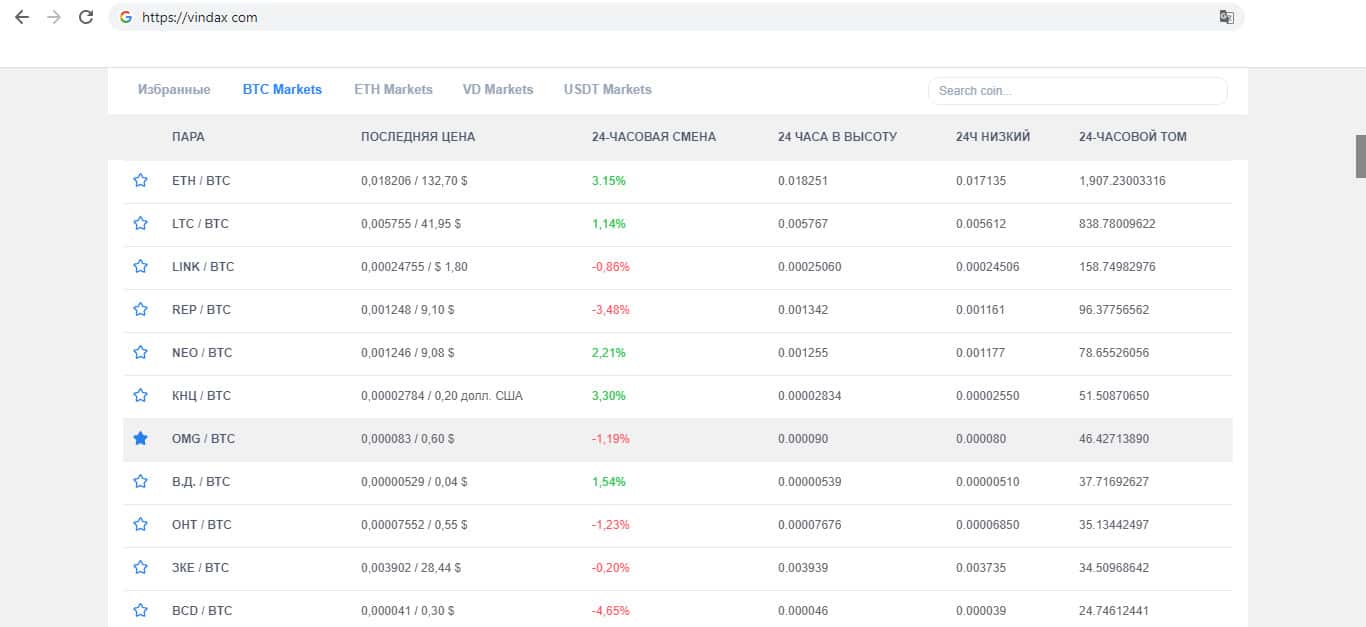Open the USDT Markets tab
This screenshot has width=1366, height=627.
pos(607,90)
